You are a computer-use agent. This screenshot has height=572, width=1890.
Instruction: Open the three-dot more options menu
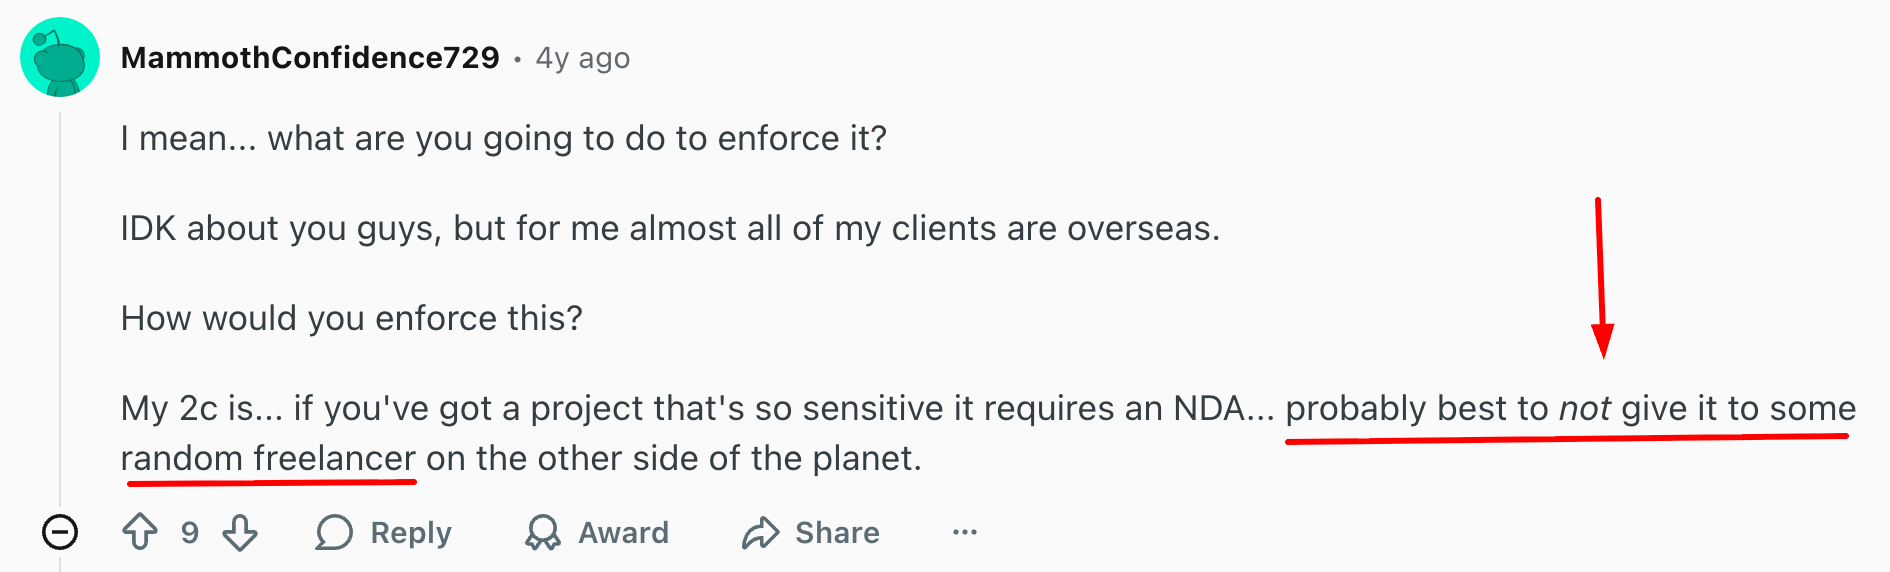[x=964, y=532]
